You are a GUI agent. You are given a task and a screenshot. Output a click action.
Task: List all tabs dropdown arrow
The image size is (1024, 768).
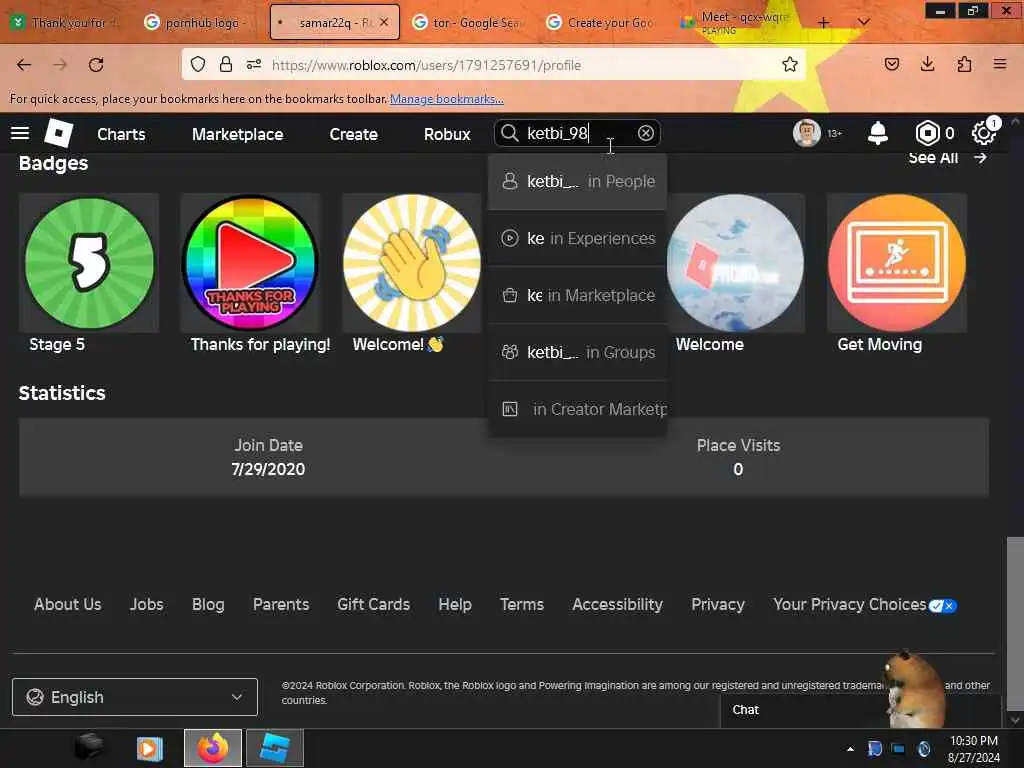click(863, 22)
